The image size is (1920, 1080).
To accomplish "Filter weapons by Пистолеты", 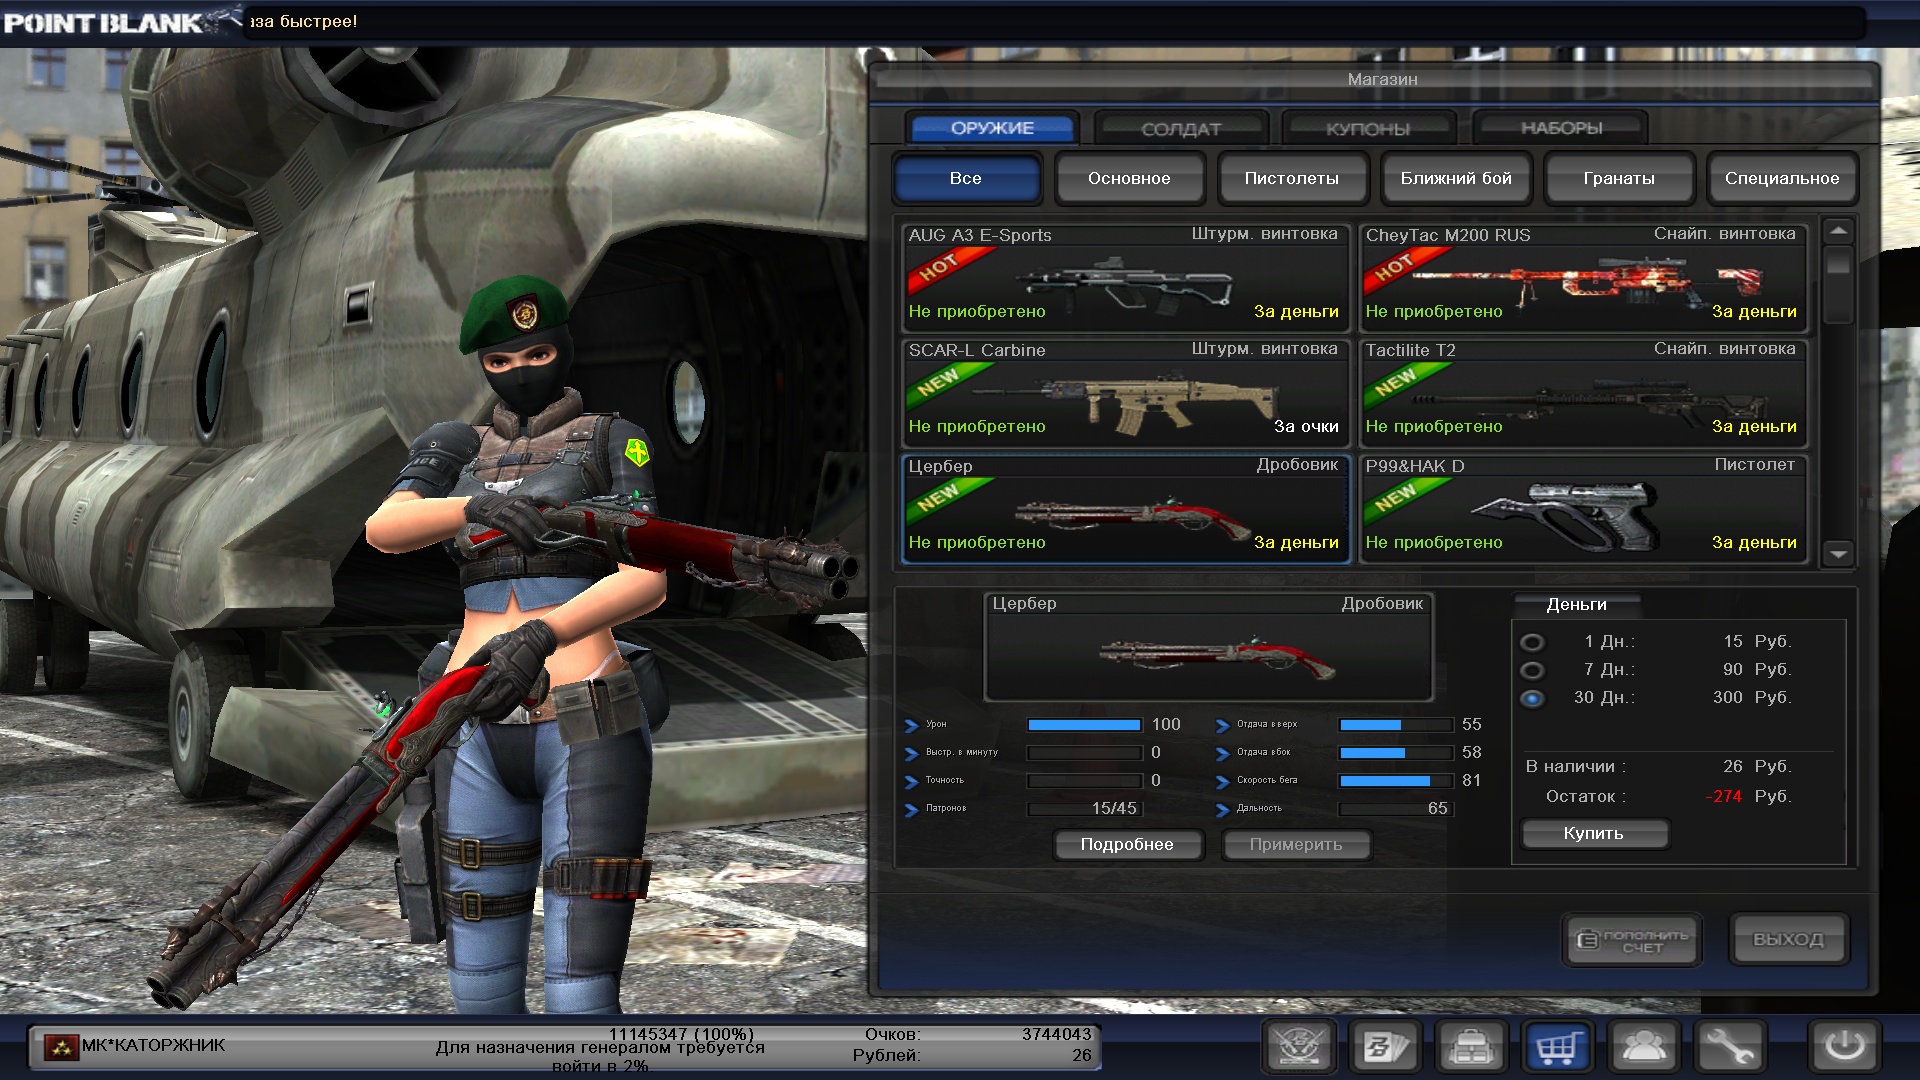I will [x=1292, y=178].
